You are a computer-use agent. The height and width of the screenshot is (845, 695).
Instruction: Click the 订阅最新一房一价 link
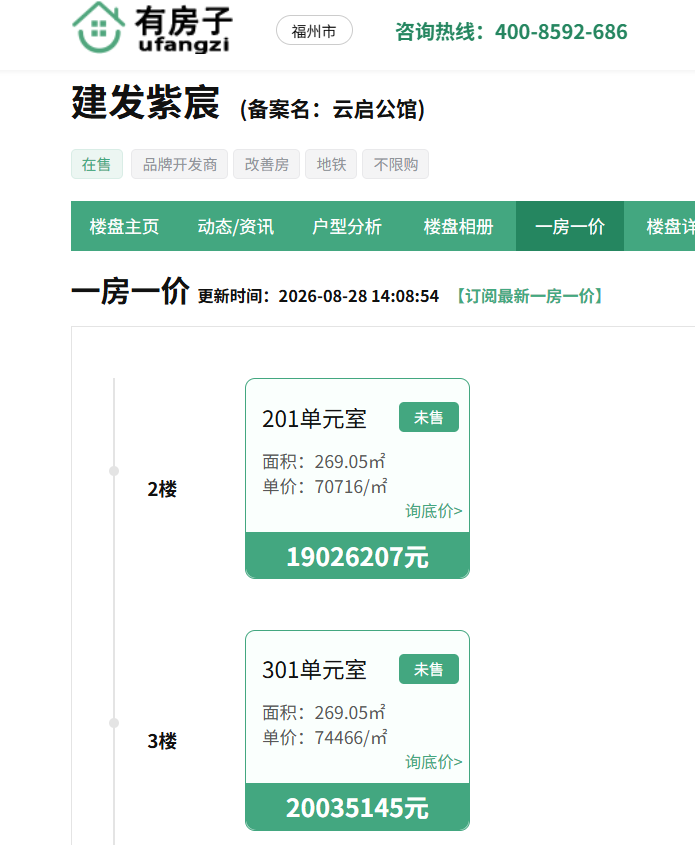[x=530, y=296]
